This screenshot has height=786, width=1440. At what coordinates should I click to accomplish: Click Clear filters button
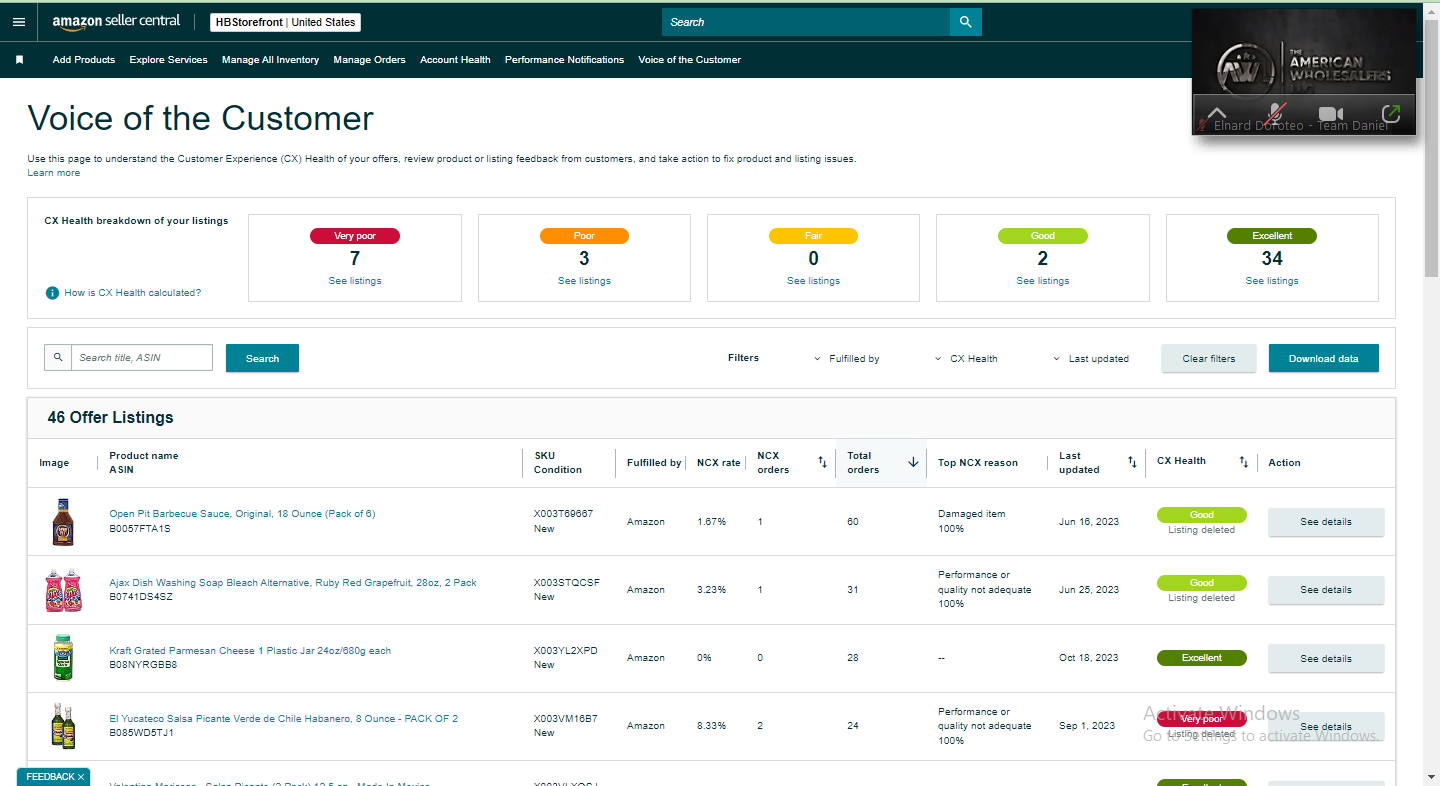(1209, 358)
